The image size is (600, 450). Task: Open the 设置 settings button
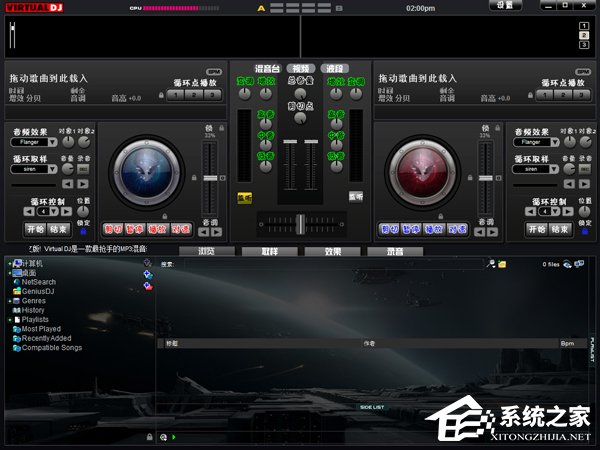[505, 5]
